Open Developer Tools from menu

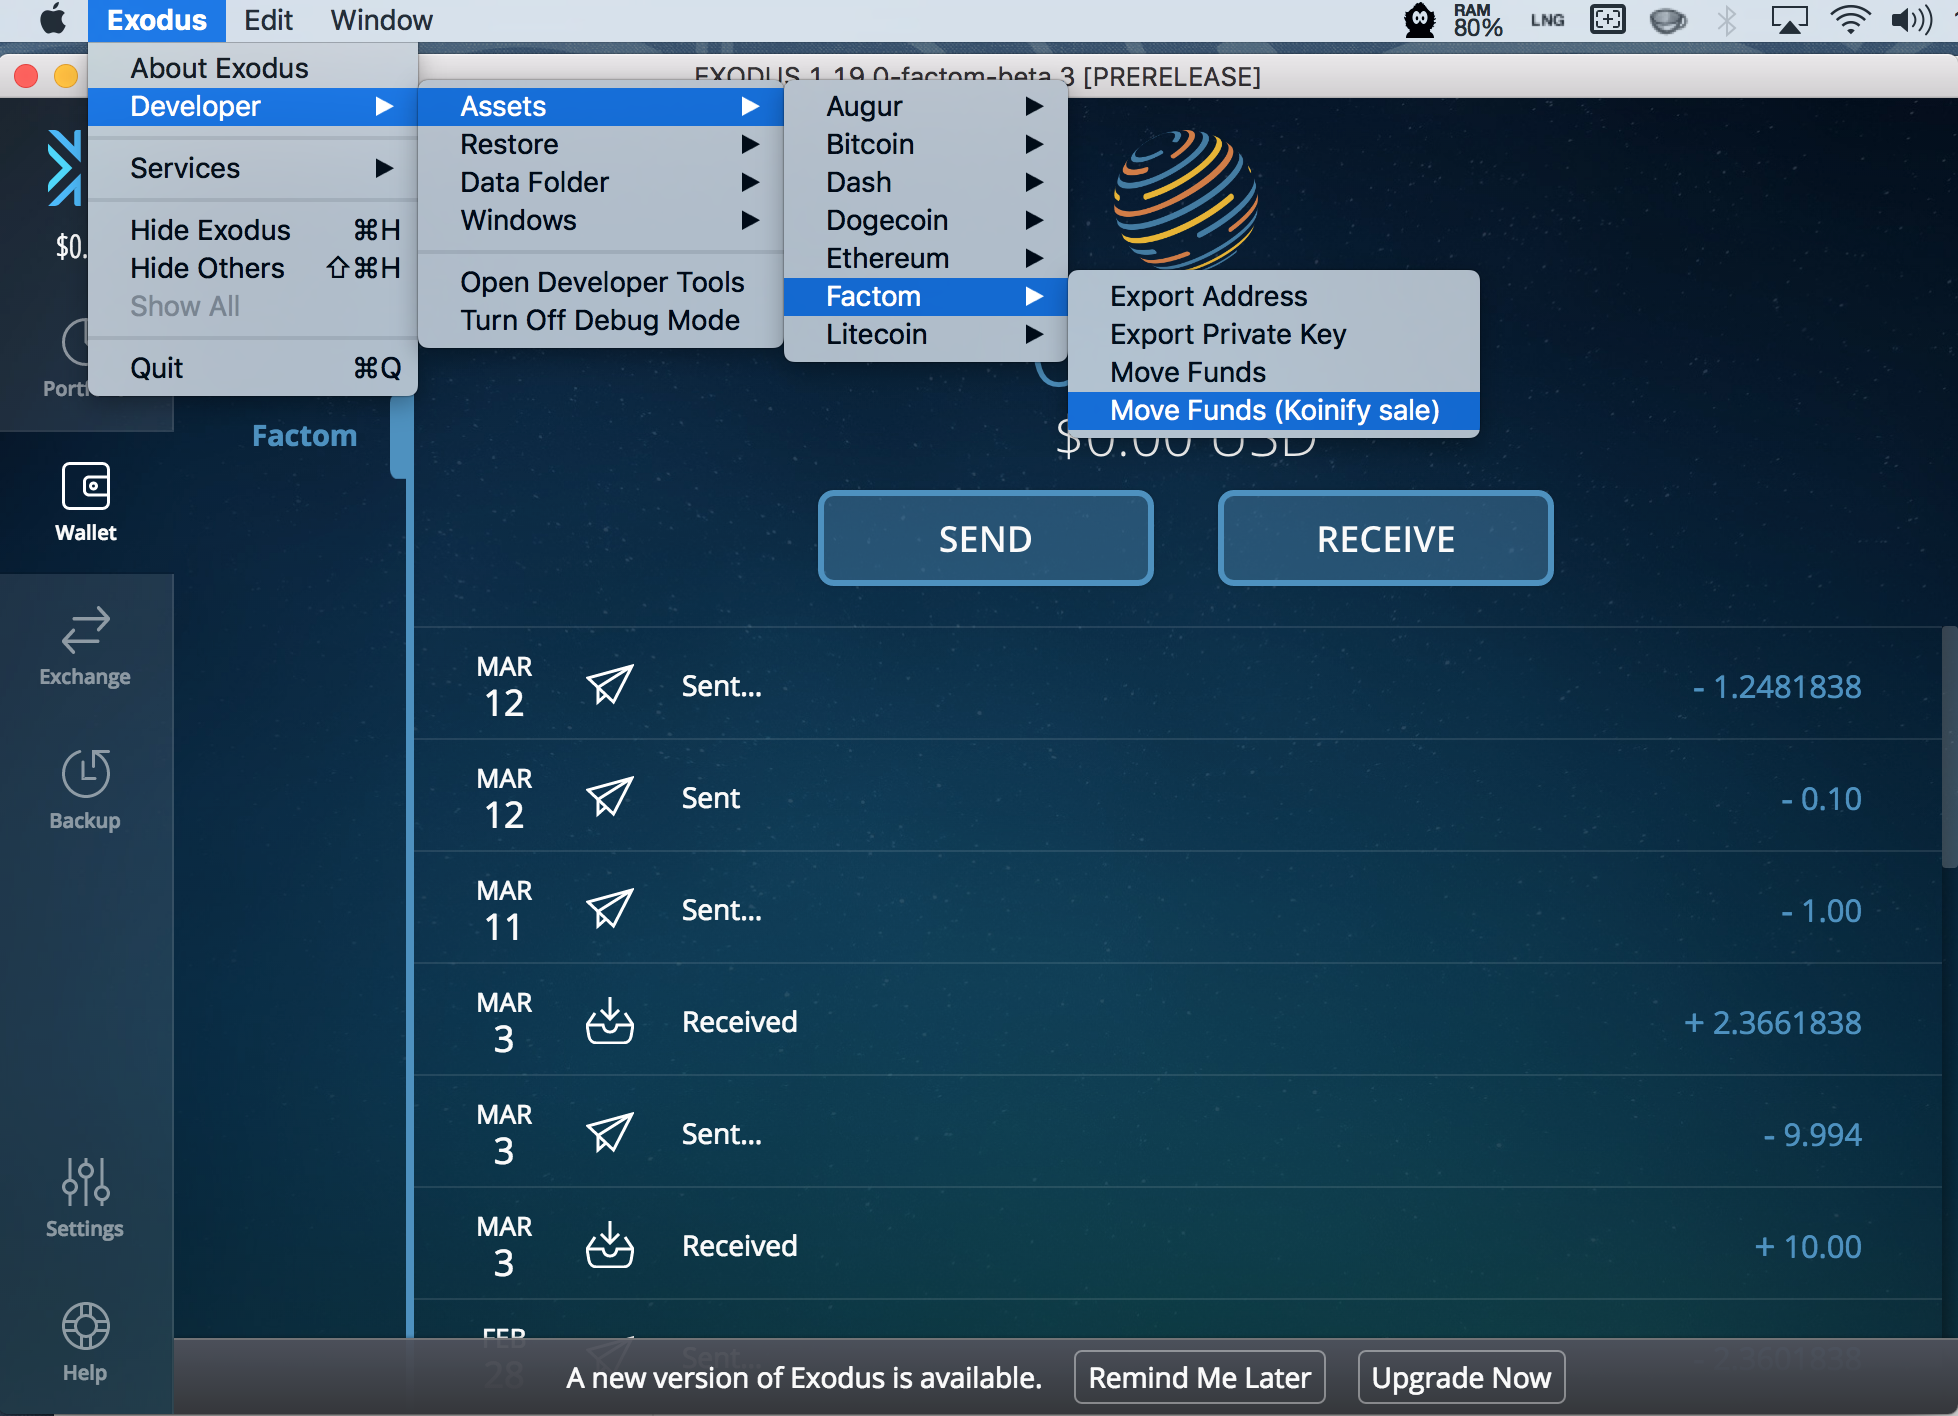pos(600,282)
